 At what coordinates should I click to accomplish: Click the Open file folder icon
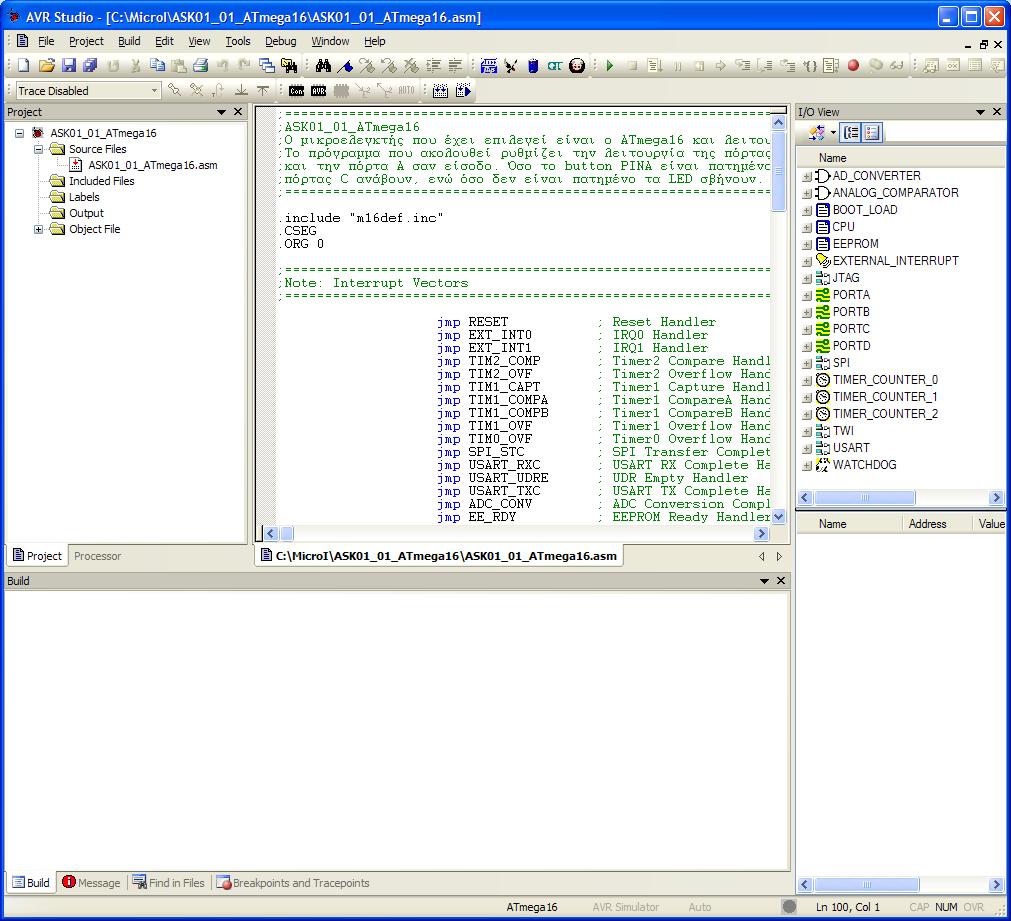(46, 66)
